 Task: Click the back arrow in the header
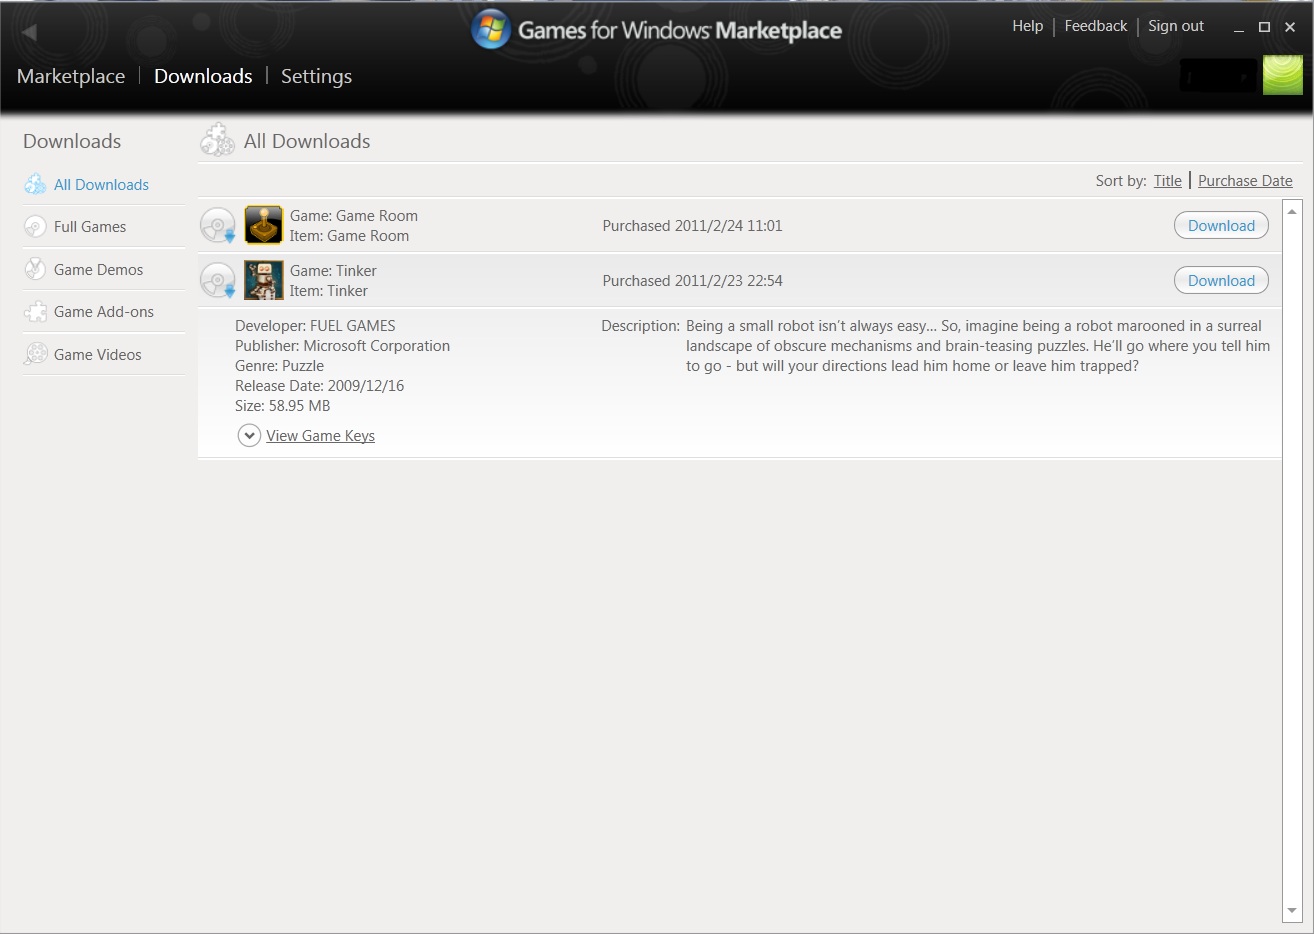[x=29, y=32]
